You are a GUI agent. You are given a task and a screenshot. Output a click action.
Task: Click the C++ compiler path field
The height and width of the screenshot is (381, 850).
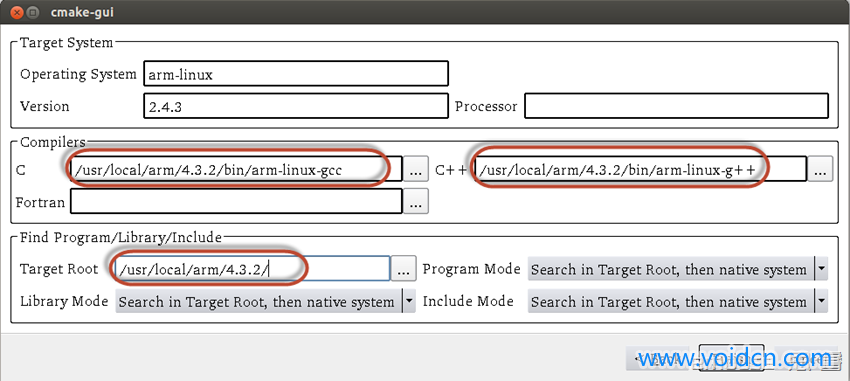point(640,170)
